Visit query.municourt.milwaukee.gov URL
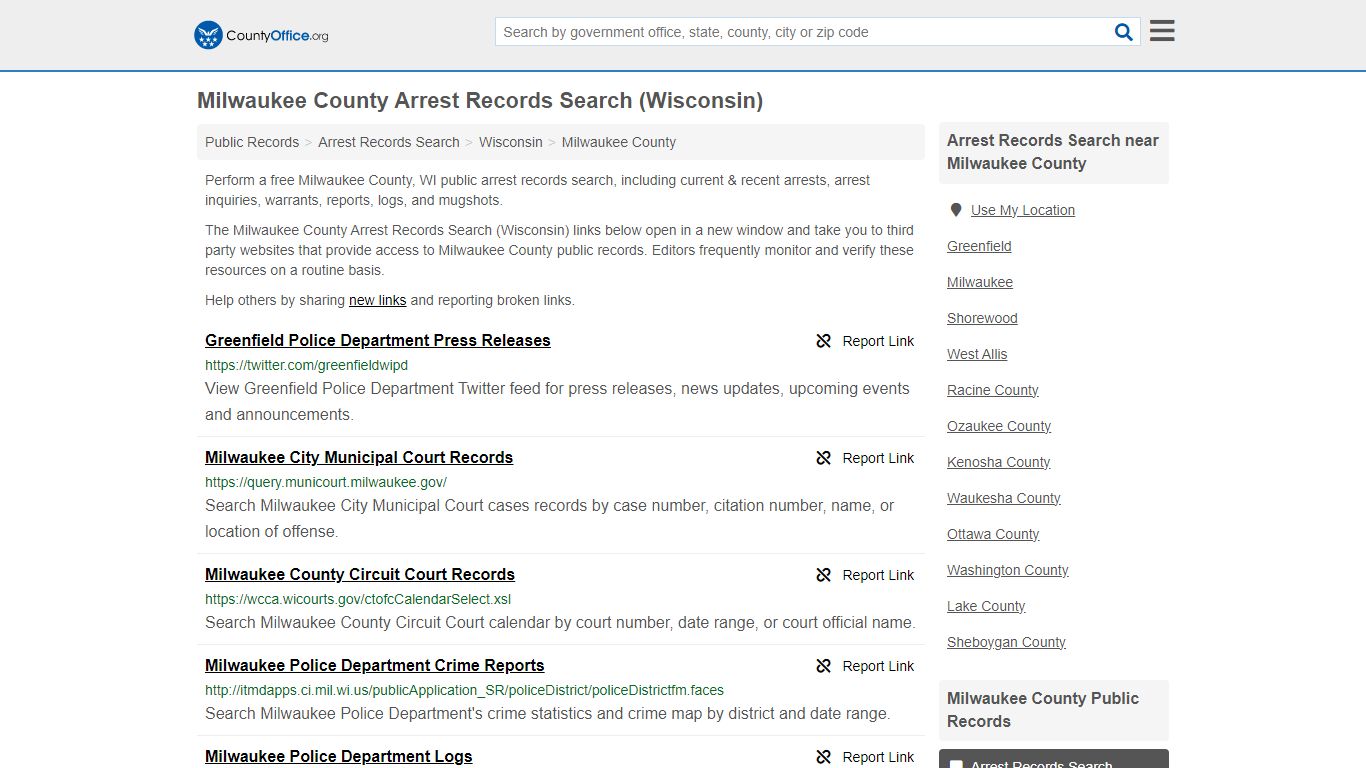 326,482
